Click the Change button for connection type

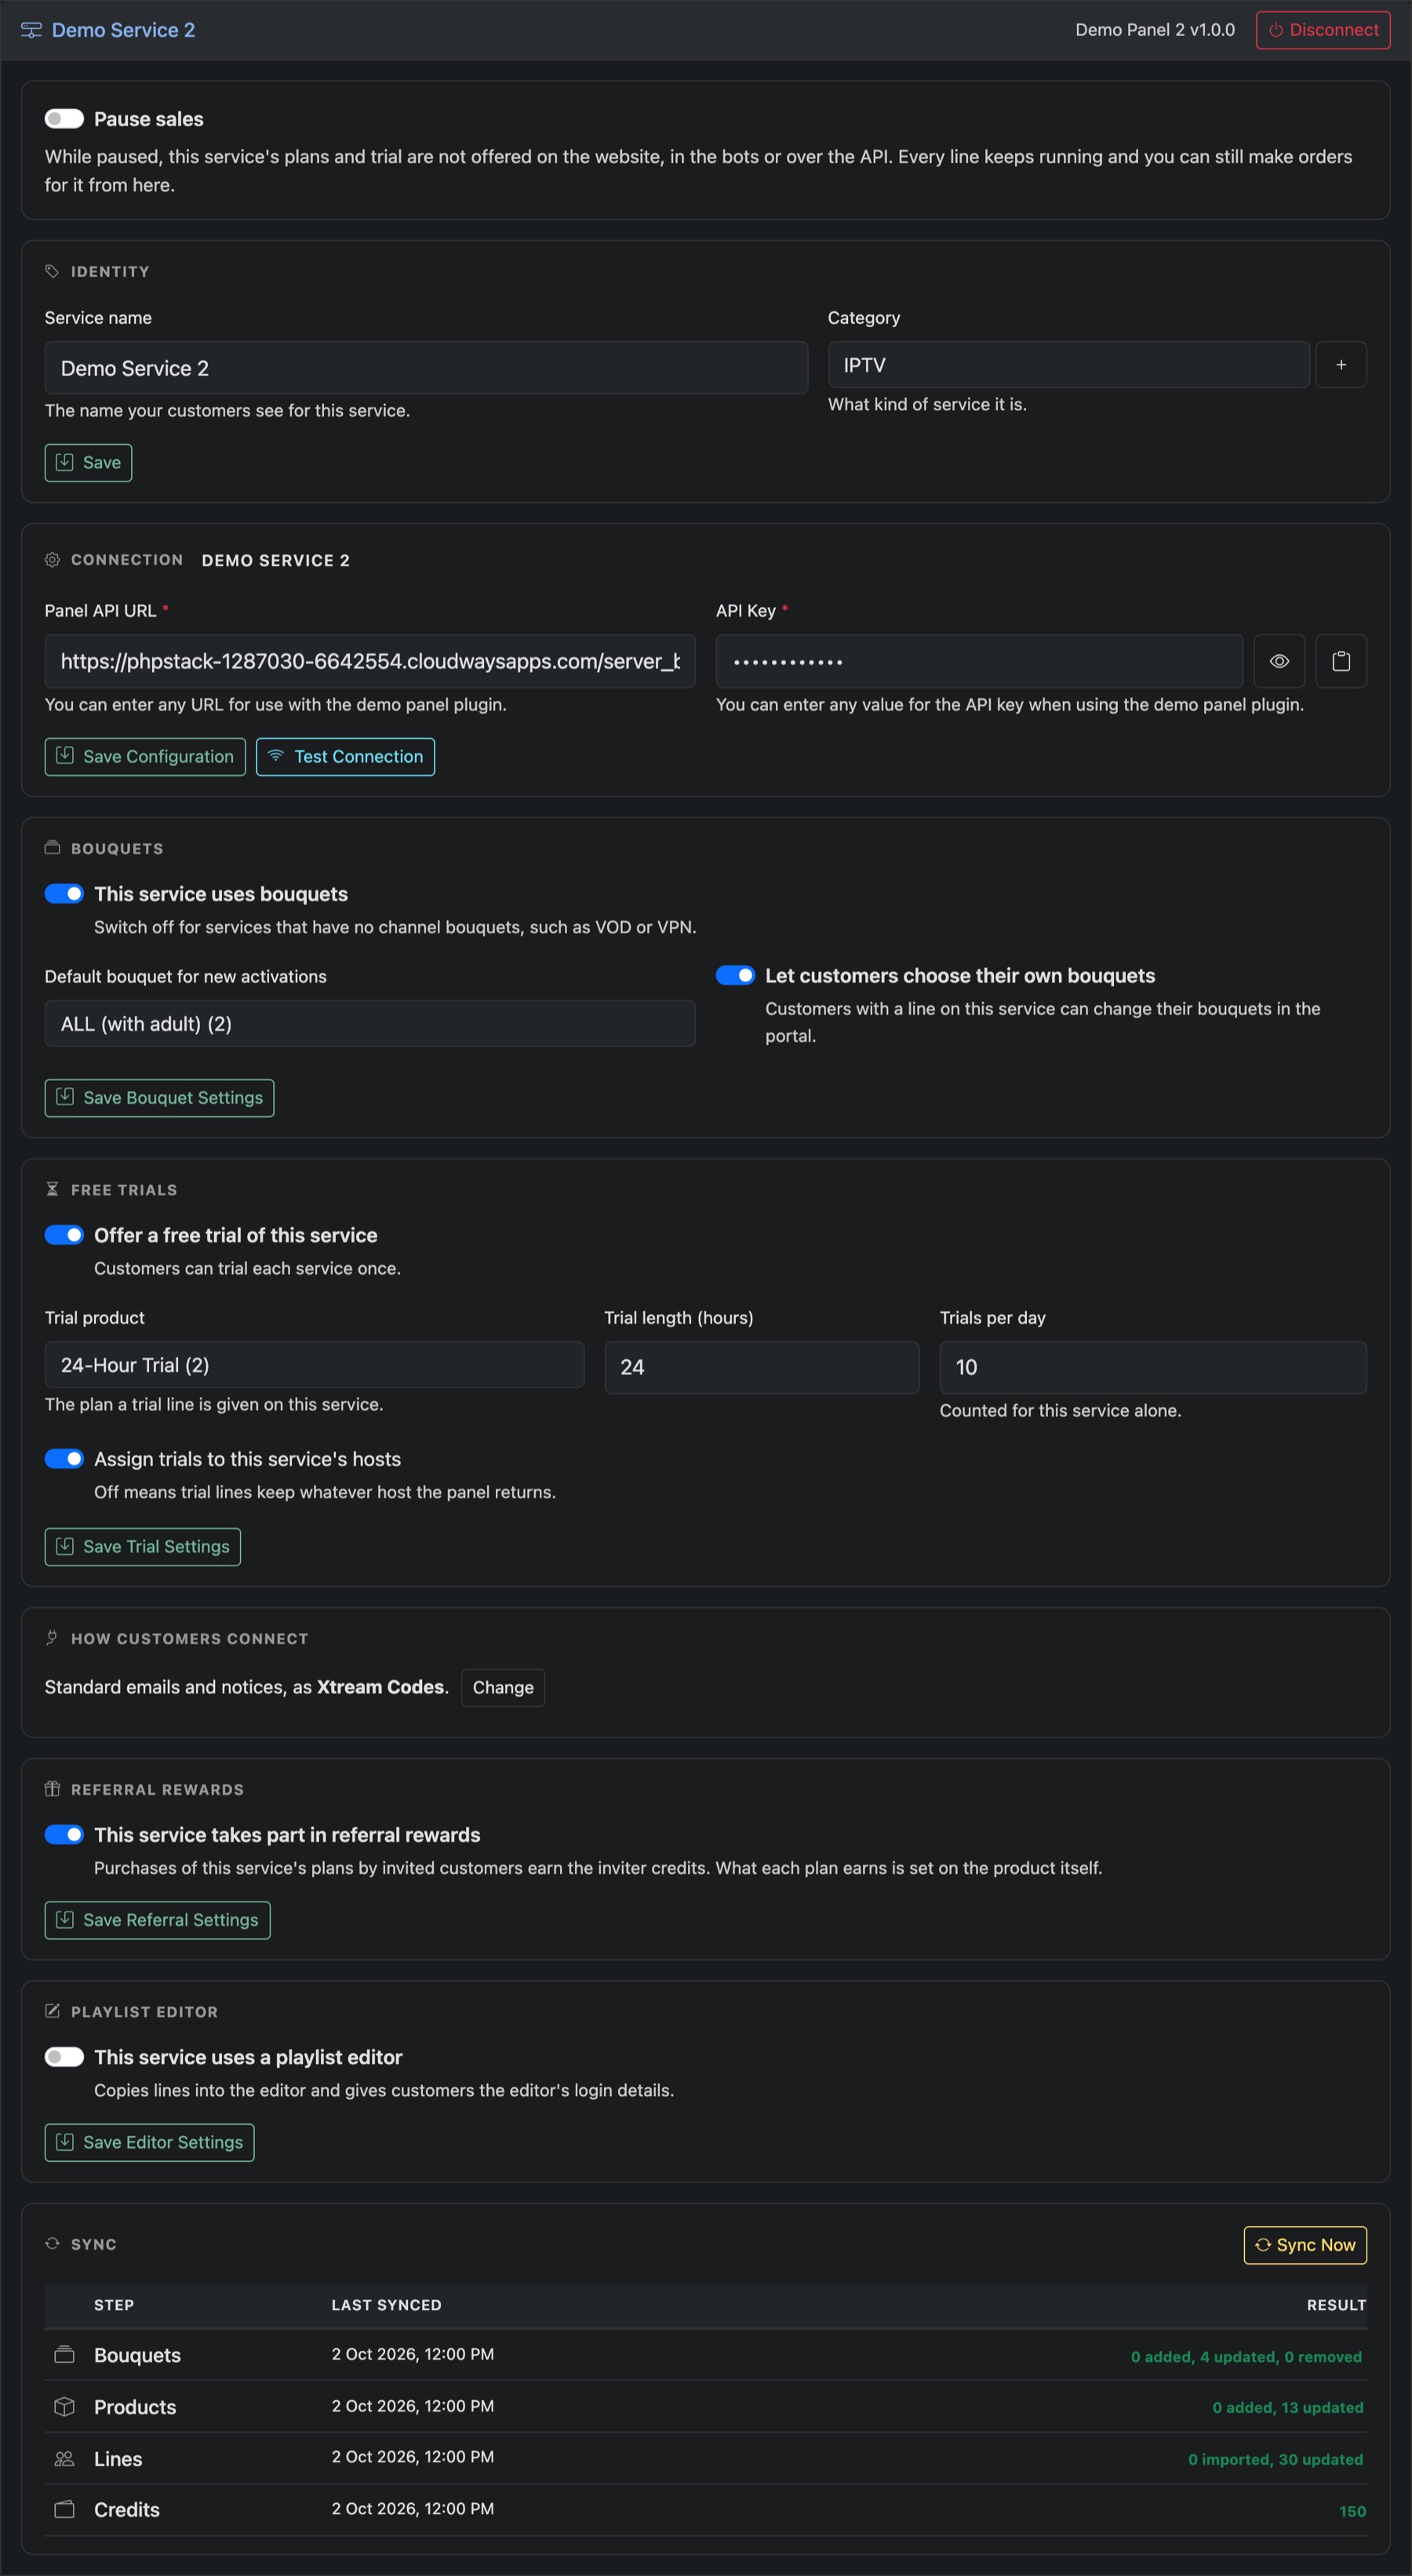coord(503,1688)
